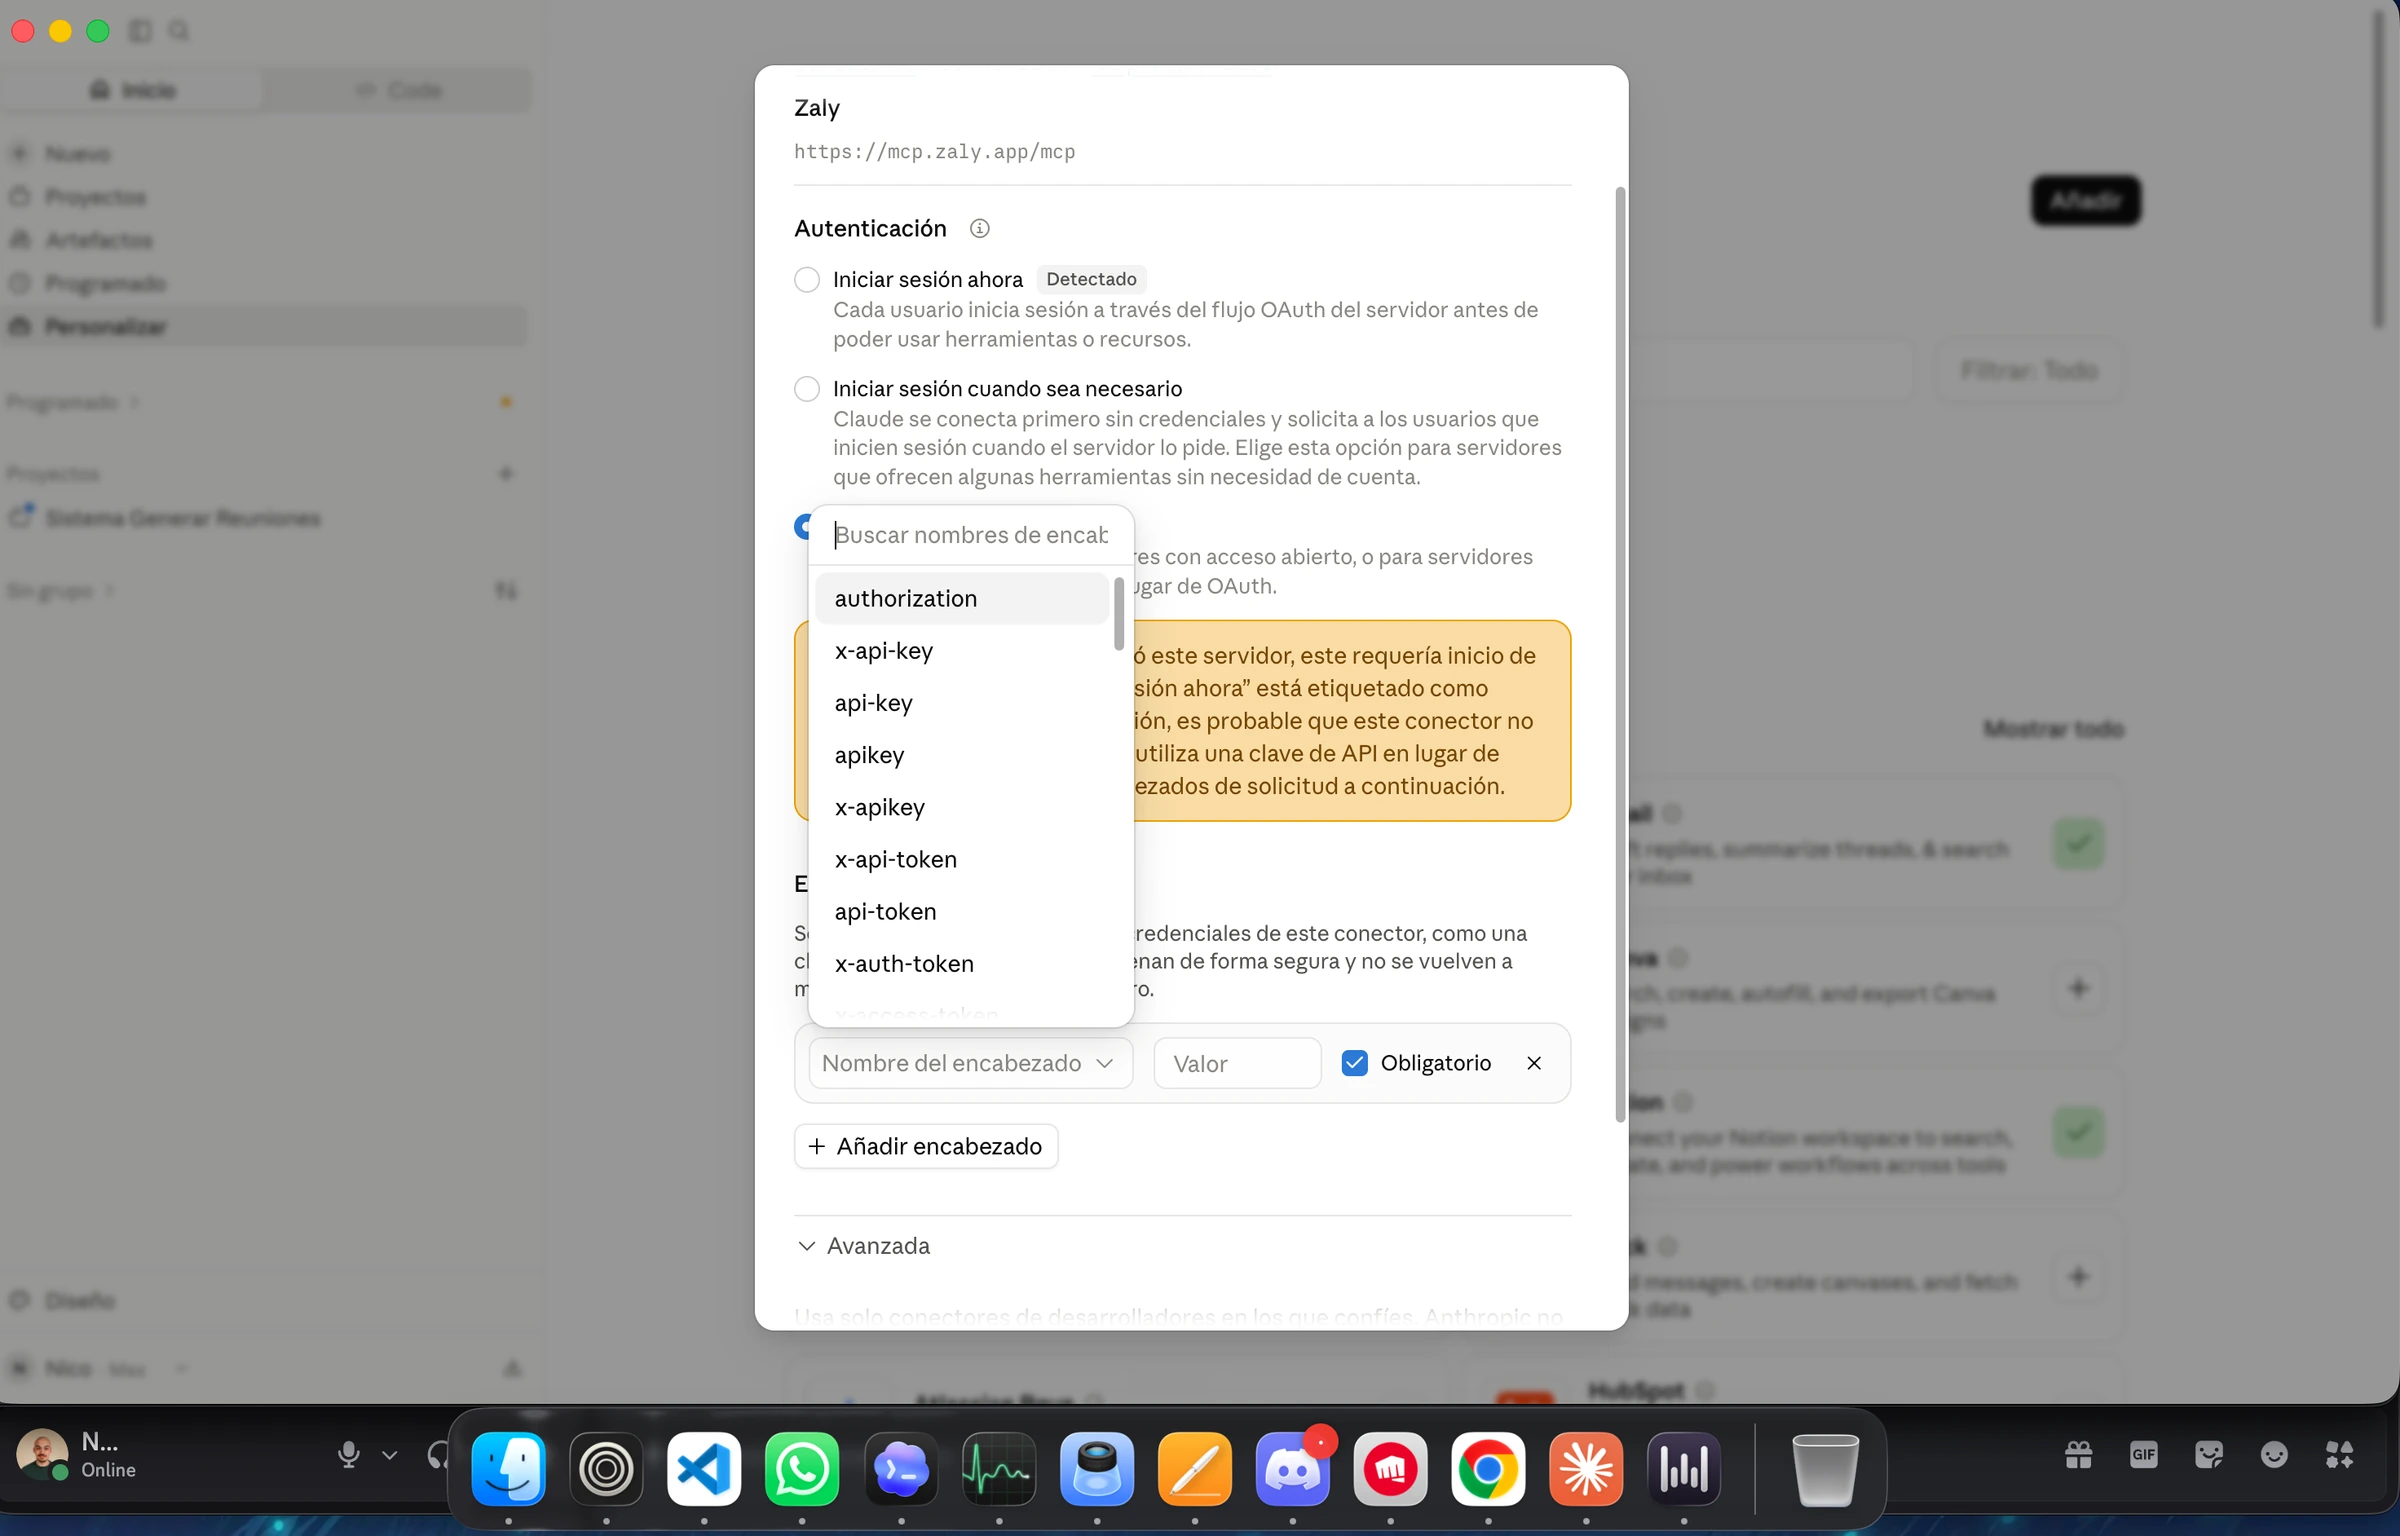This screenshot has height=1536, width=2400.
Task: Click the 'Mostrar todo' link
Action: pos(2053,728)
